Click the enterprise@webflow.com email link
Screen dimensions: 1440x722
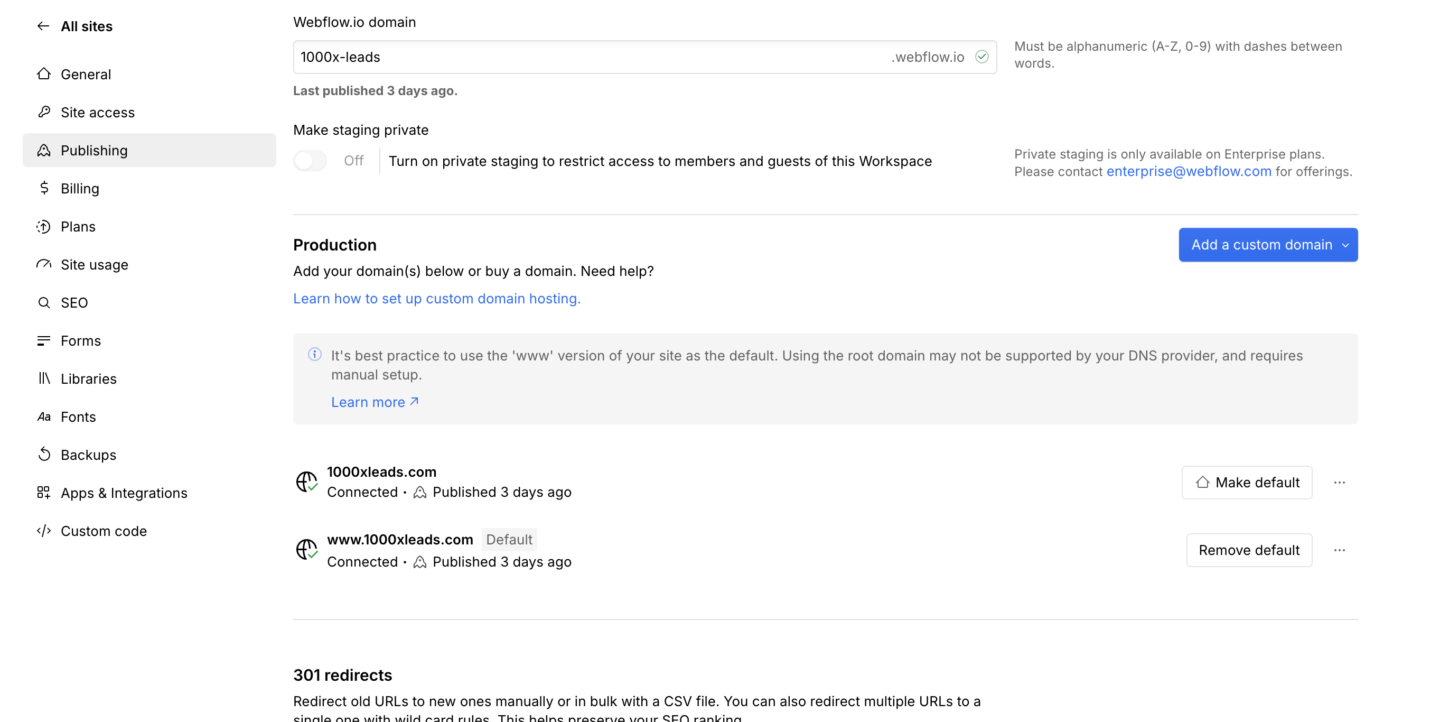(x=1189, y=171)
